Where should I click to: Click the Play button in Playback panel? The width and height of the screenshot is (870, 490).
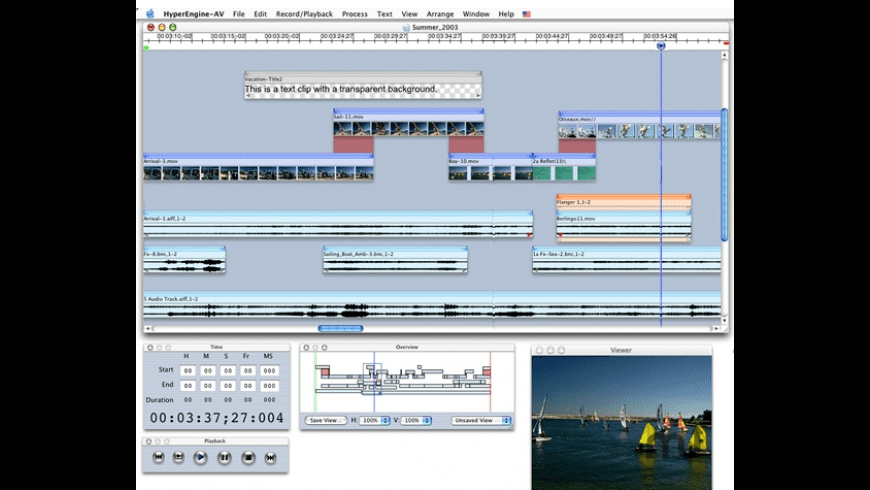(x=201, y=457)
